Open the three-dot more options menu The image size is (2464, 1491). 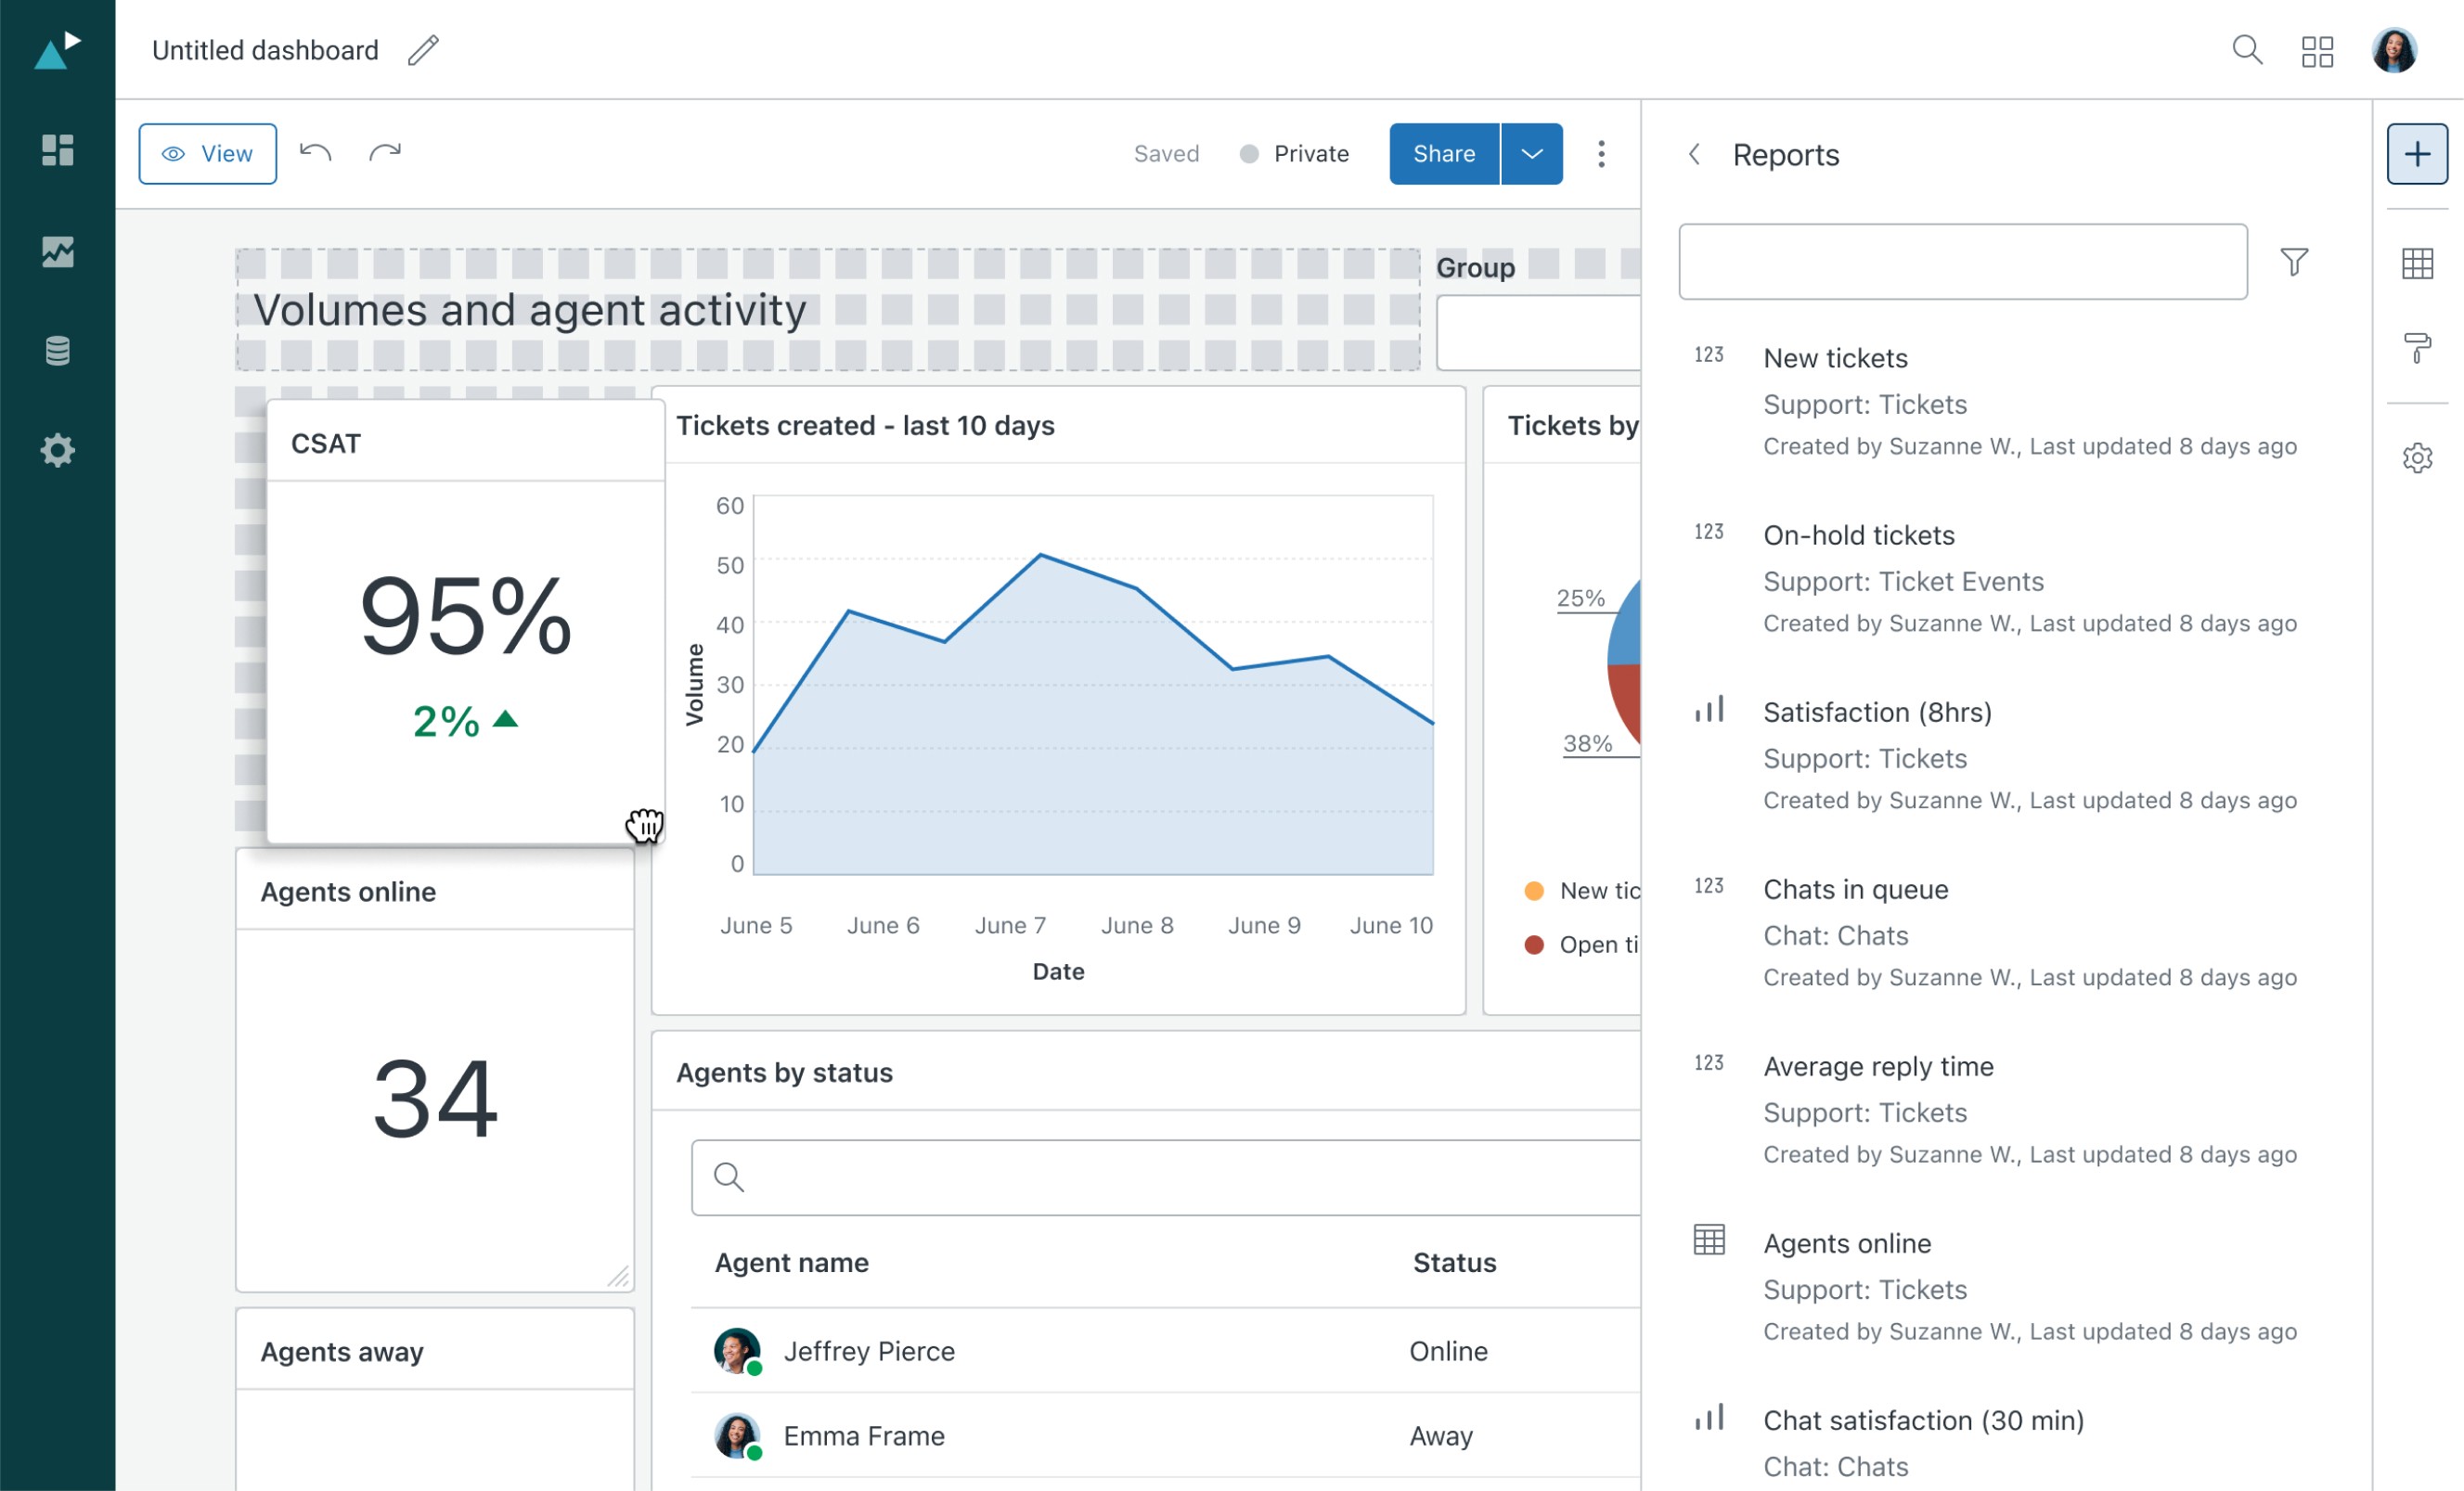tap(1601, 154)
